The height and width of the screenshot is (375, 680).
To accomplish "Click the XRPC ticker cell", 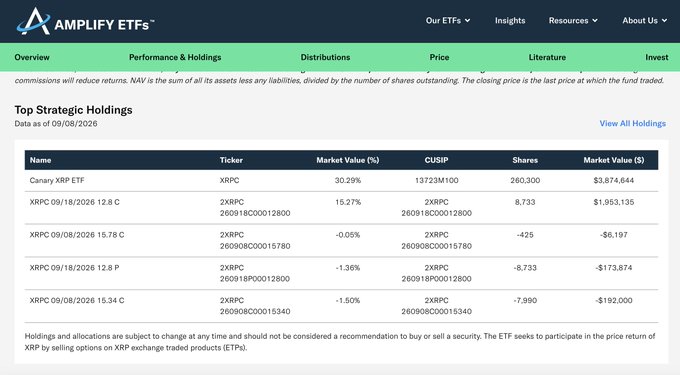I will pyautogui.click(x=229, y=180).
